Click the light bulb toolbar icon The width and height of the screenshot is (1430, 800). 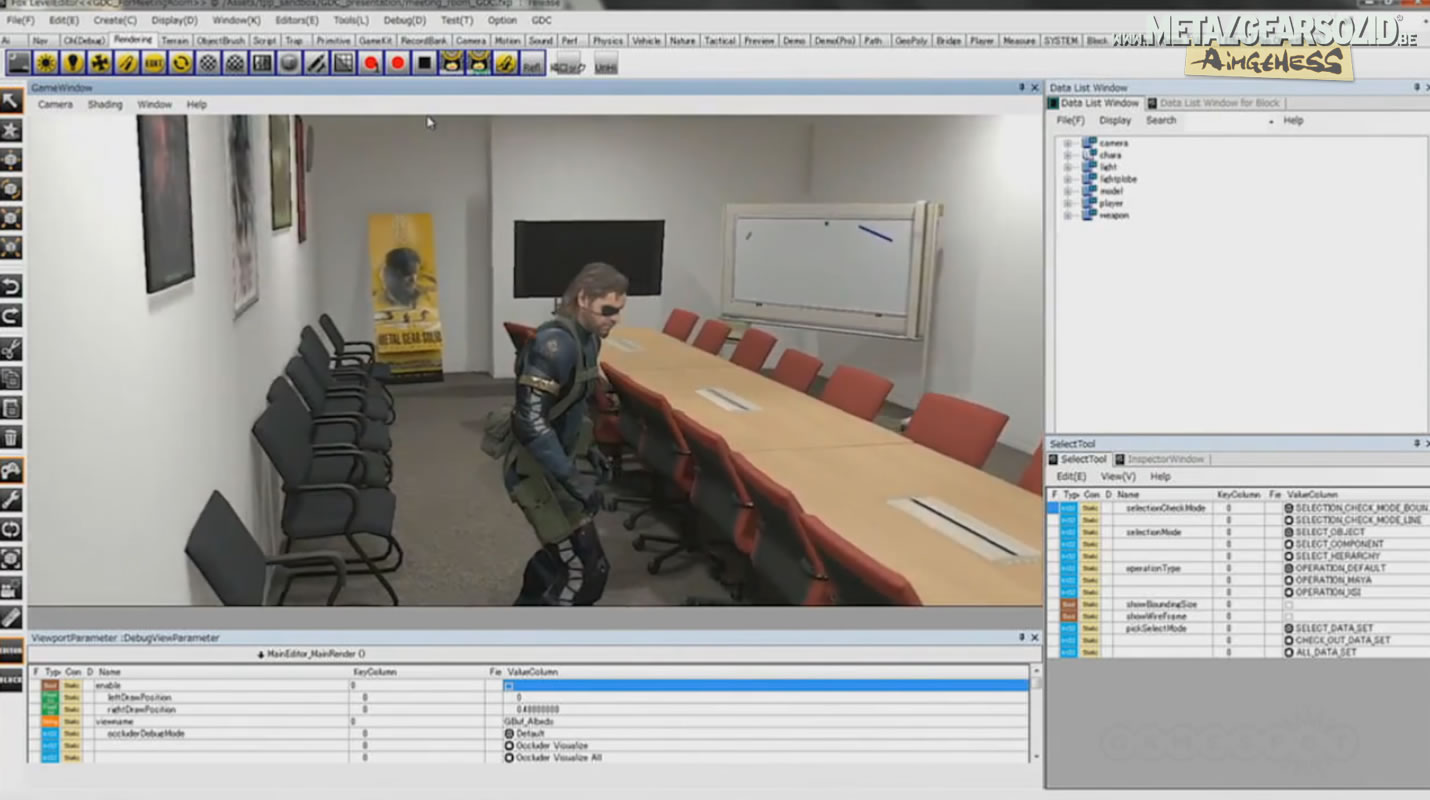[73, 63]
